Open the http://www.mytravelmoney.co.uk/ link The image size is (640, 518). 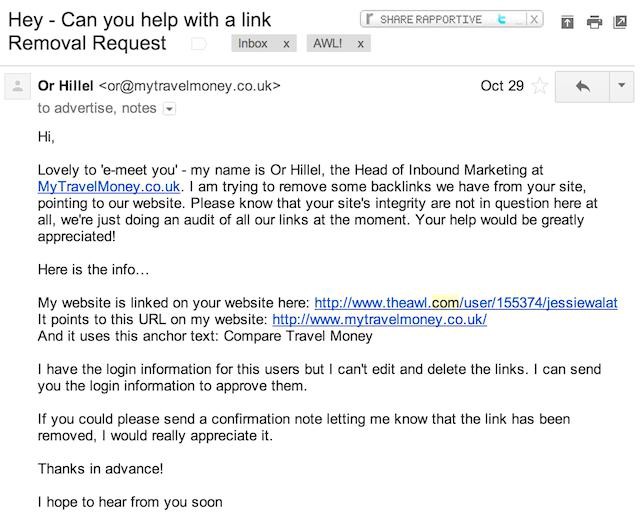pyautogui.click(x=380, y=319)
